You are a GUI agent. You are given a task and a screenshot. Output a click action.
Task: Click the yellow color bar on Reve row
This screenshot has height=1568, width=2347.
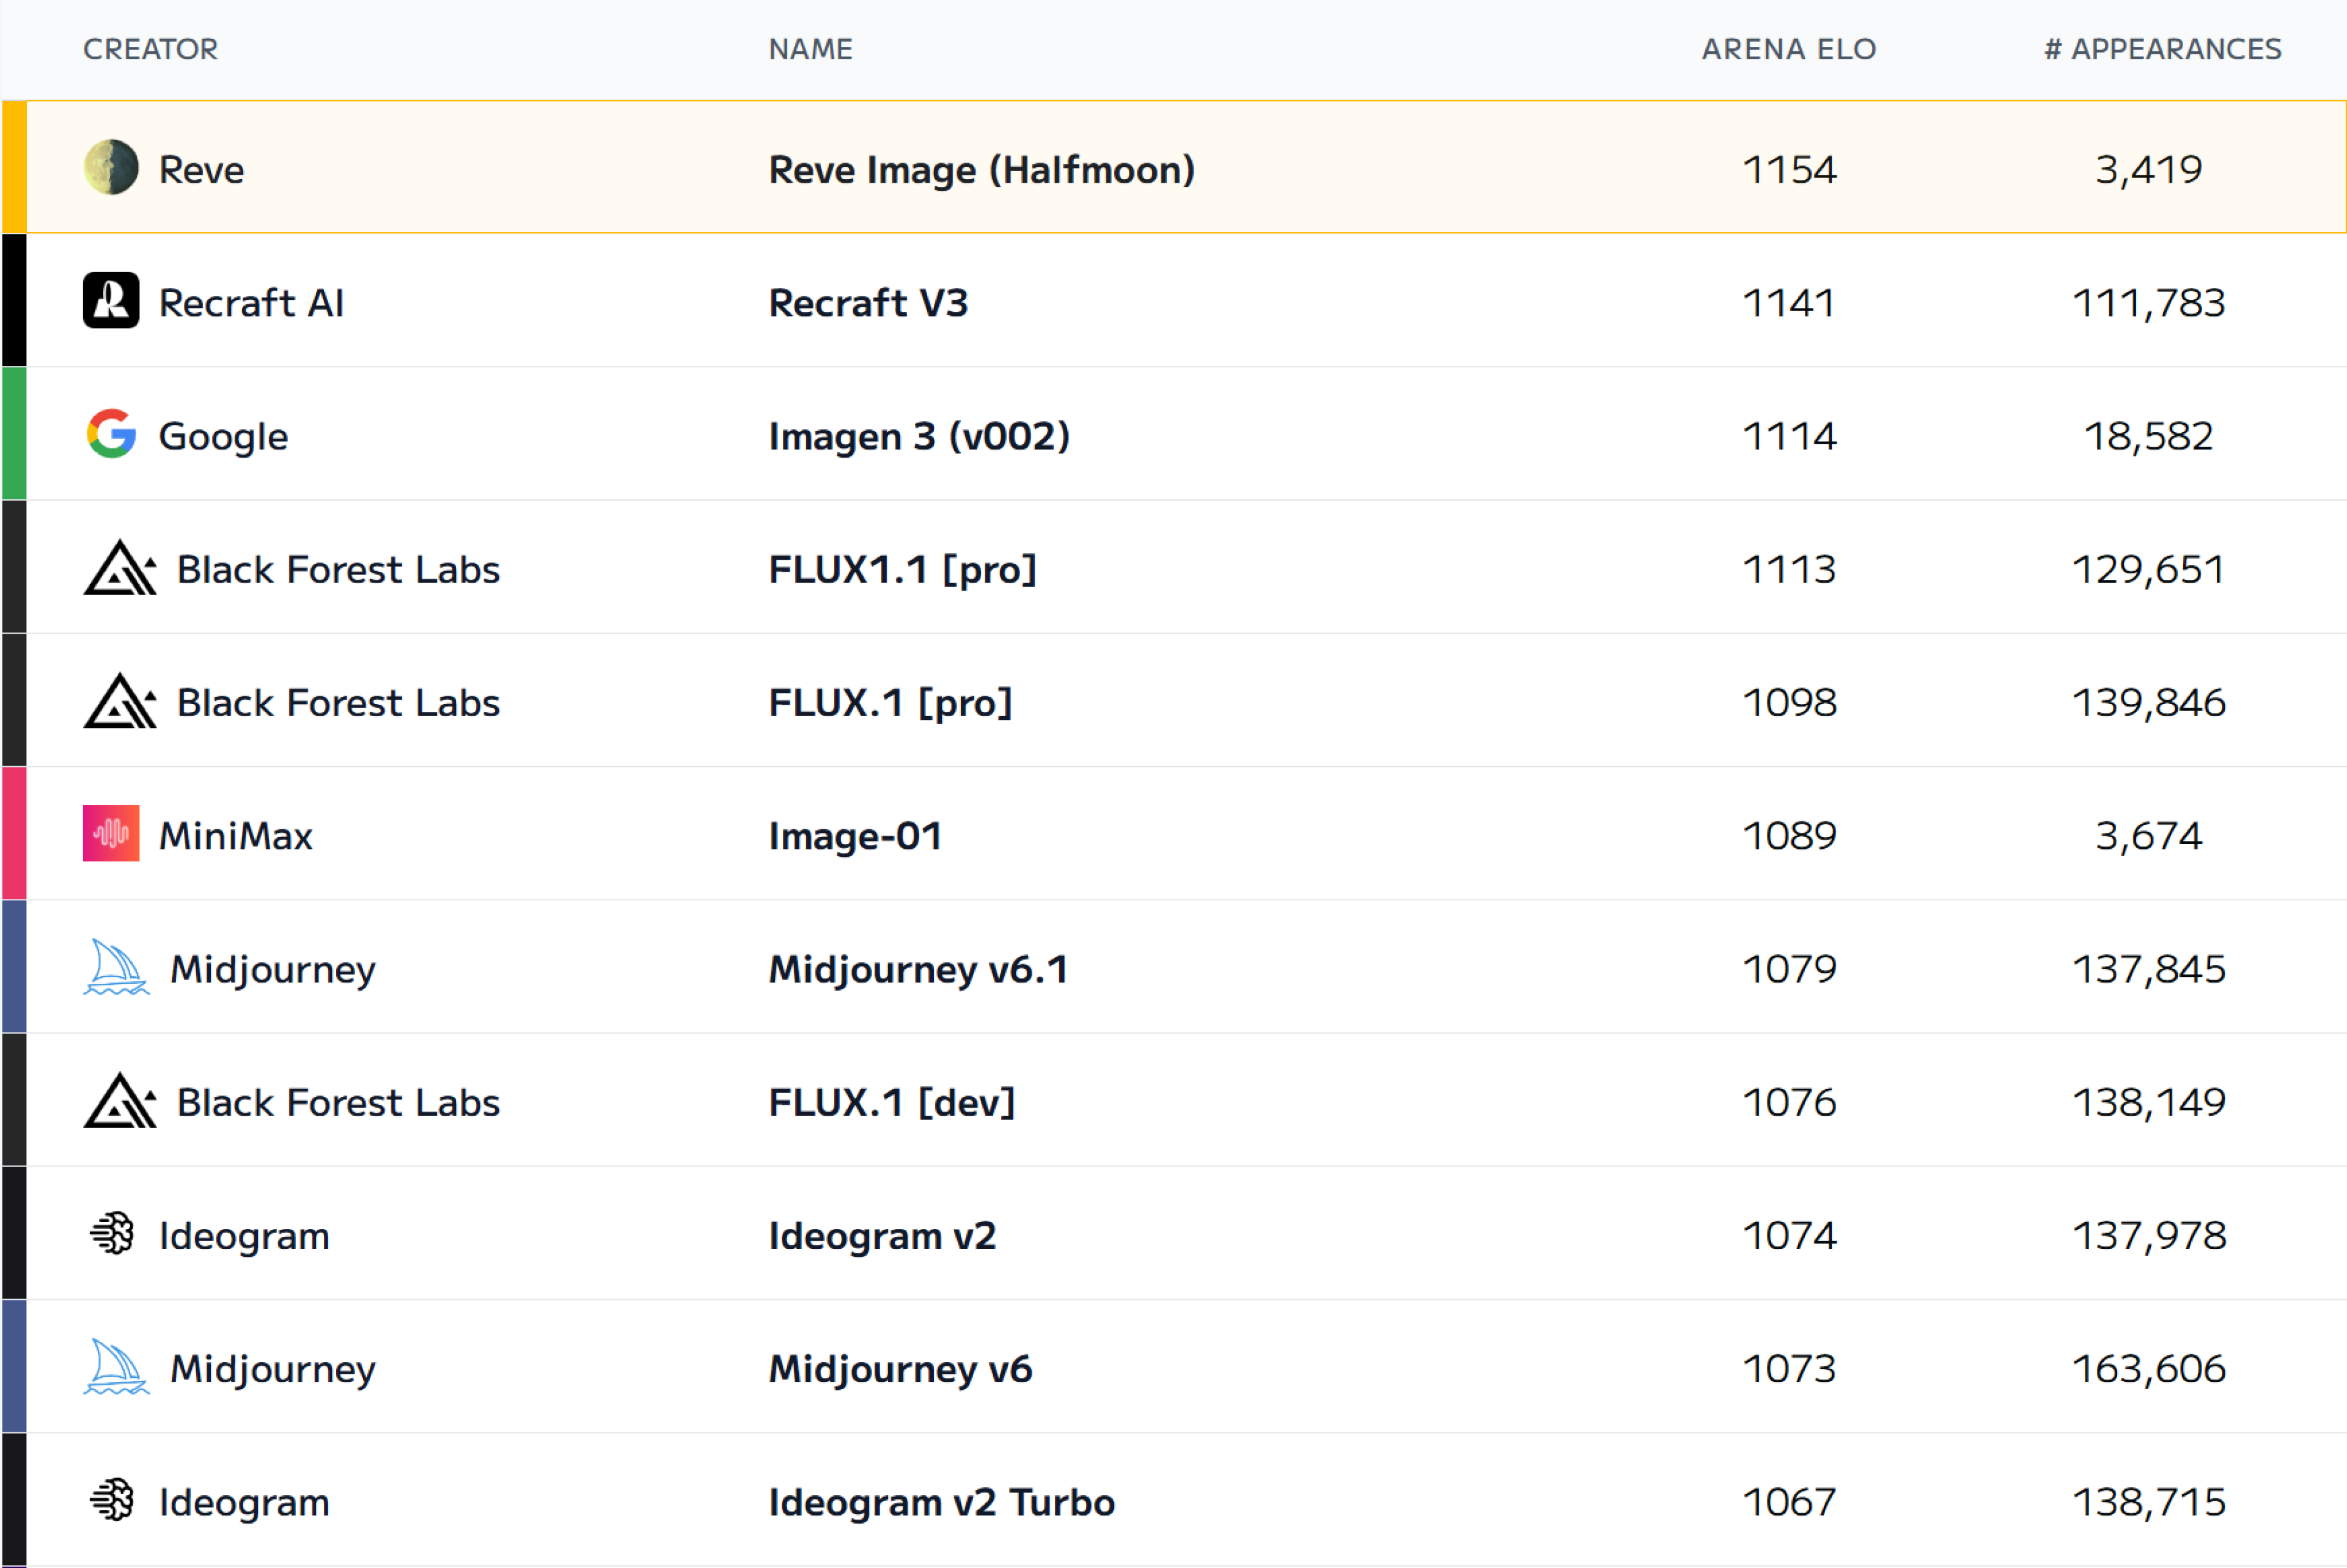pos(14,167)
